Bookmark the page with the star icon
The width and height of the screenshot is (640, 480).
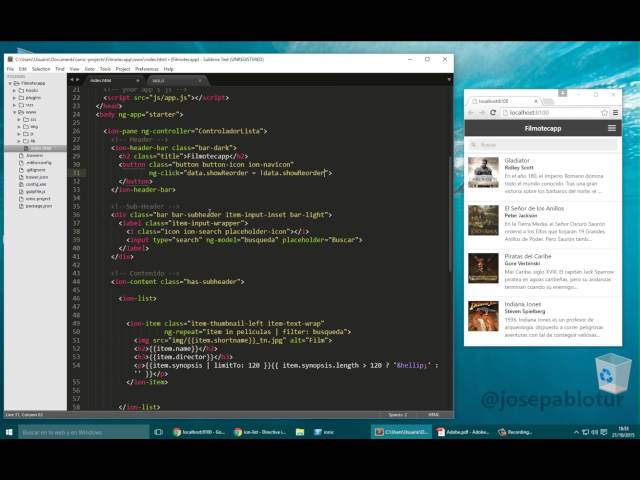coord(604,113)
